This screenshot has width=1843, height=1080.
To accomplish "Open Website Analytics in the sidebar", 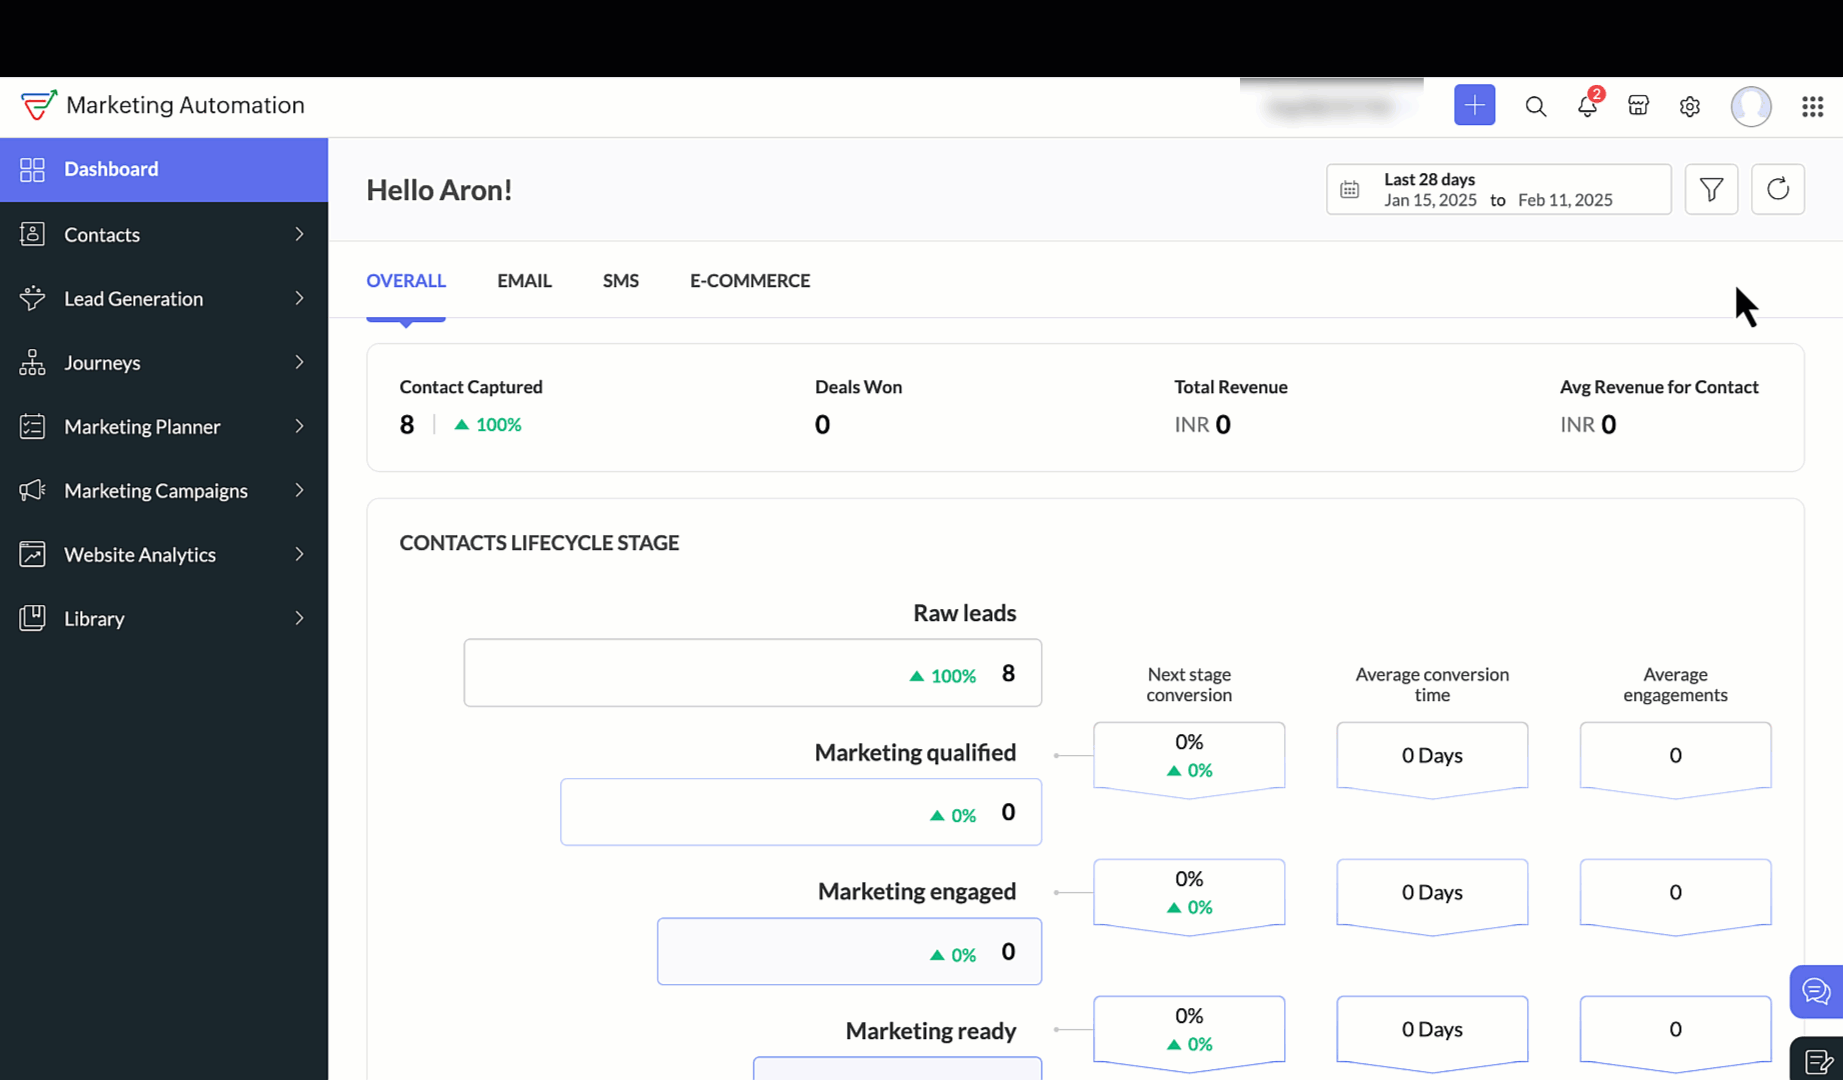I will 164,554.
